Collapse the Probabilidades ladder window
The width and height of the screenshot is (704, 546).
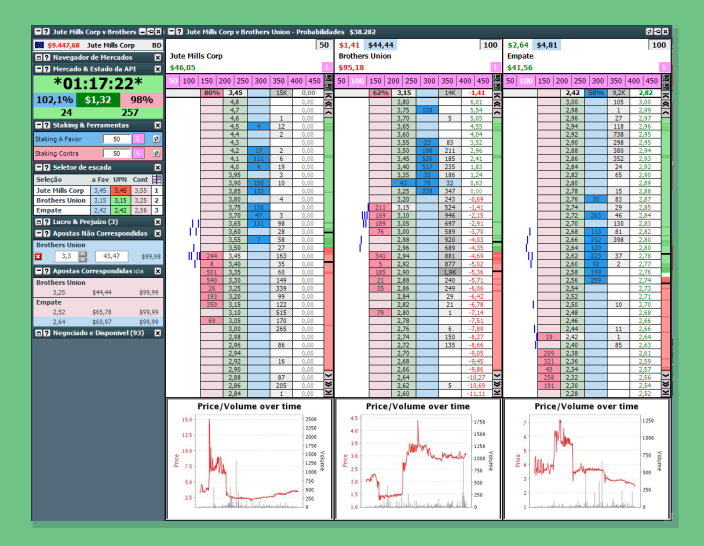[172, 32]
